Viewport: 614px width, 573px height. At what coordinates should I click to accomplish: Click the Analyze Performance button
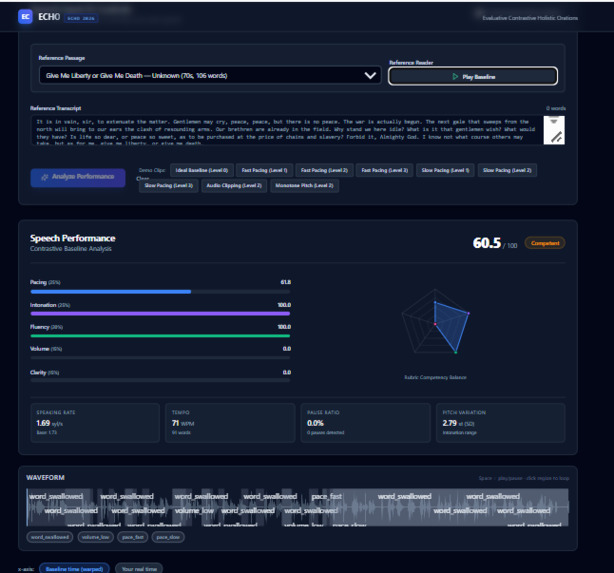tap(78, 177)
